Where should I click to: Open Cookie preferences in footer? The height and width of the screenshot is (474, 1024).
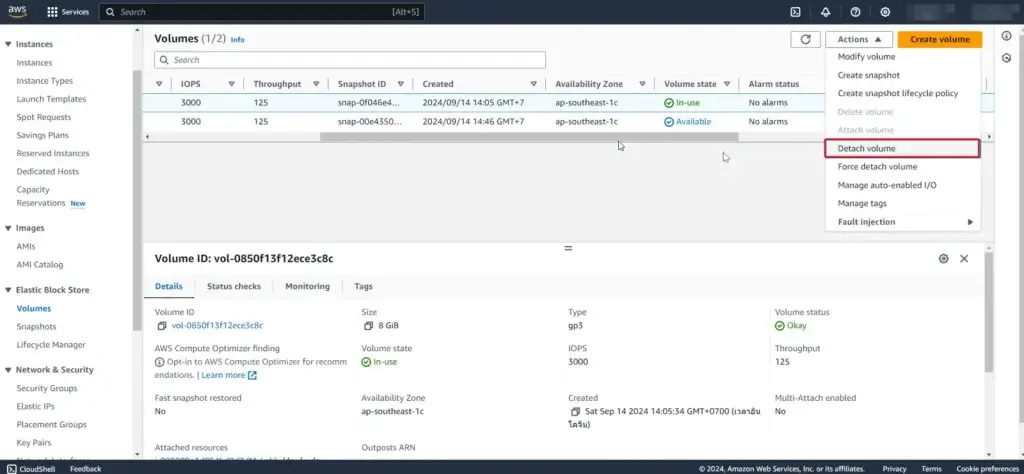[987, 469]
